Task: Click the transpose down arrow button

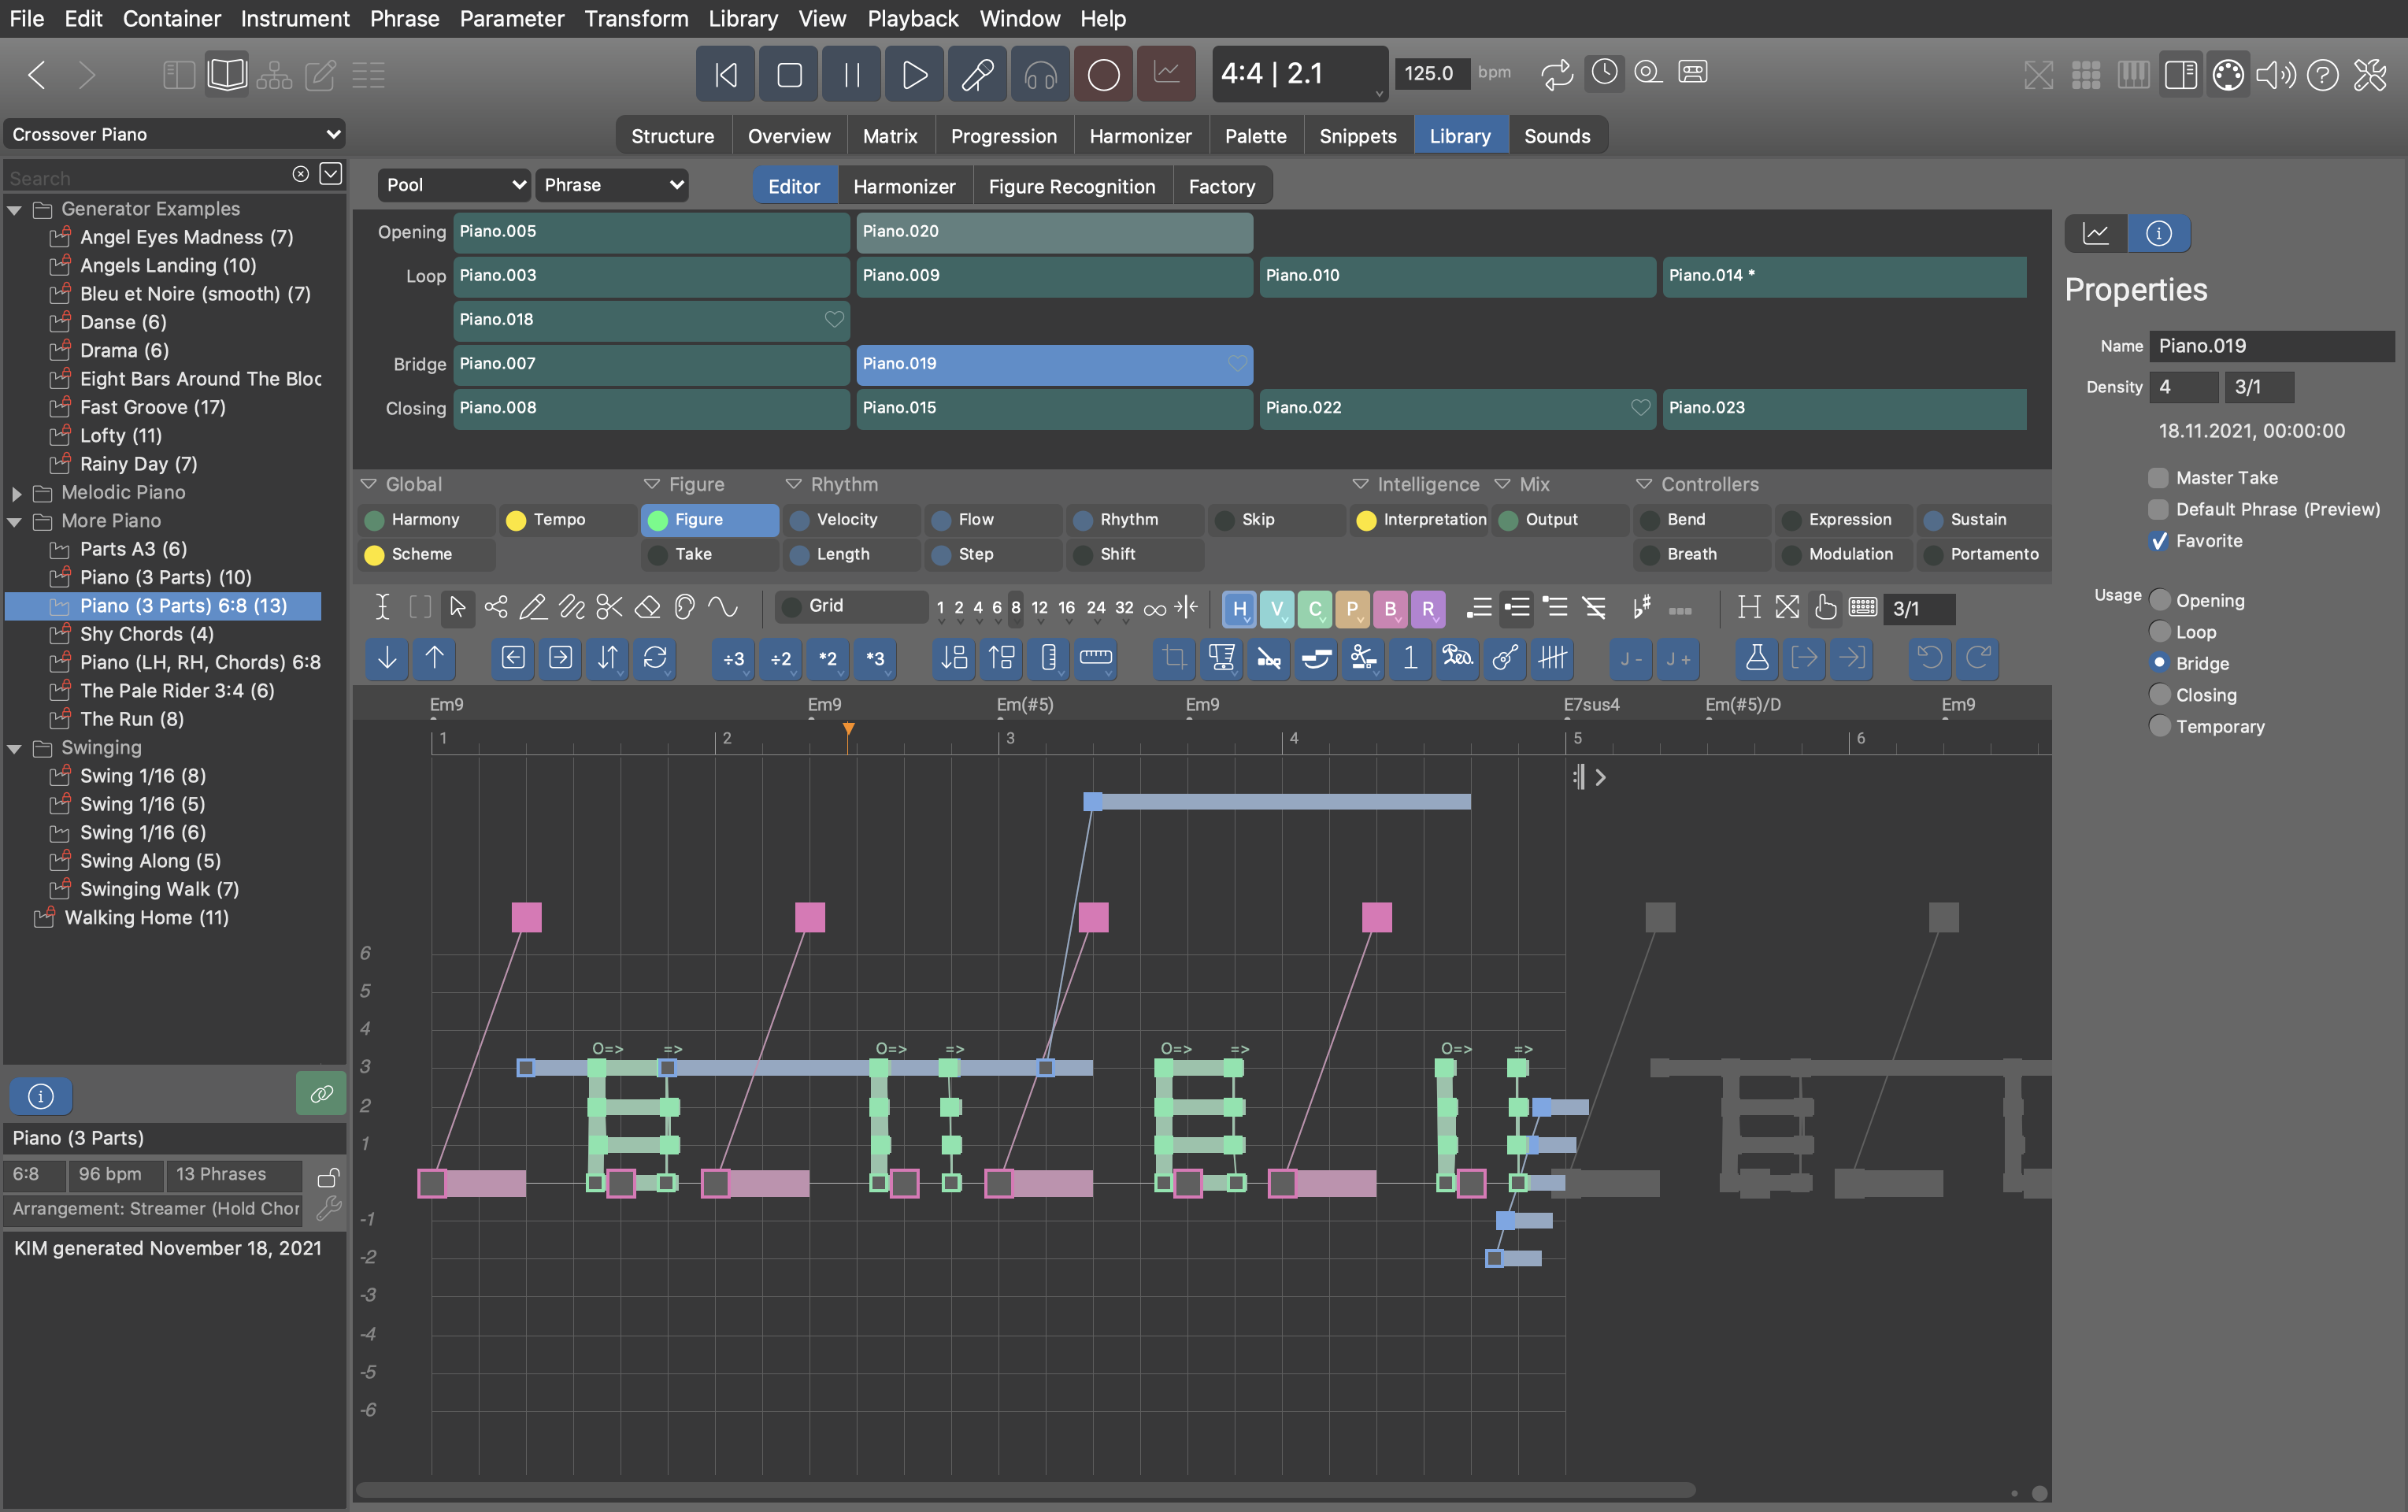Action: pos(388,658)
